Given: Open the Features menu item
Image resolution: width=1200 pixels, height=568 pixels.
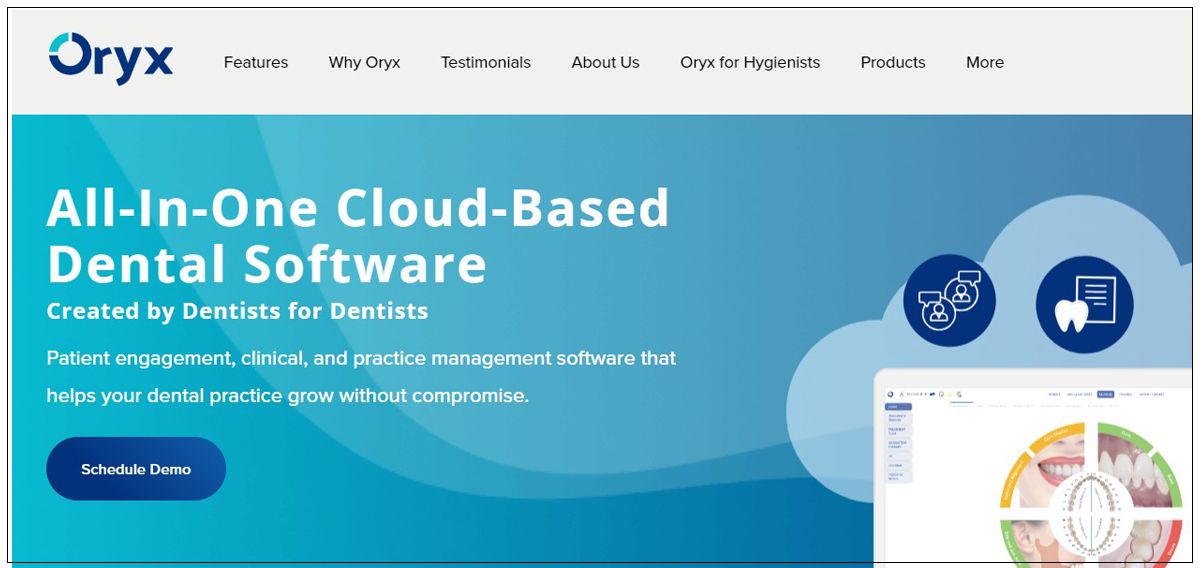Looking at the screenshot, I should point(256,62).
